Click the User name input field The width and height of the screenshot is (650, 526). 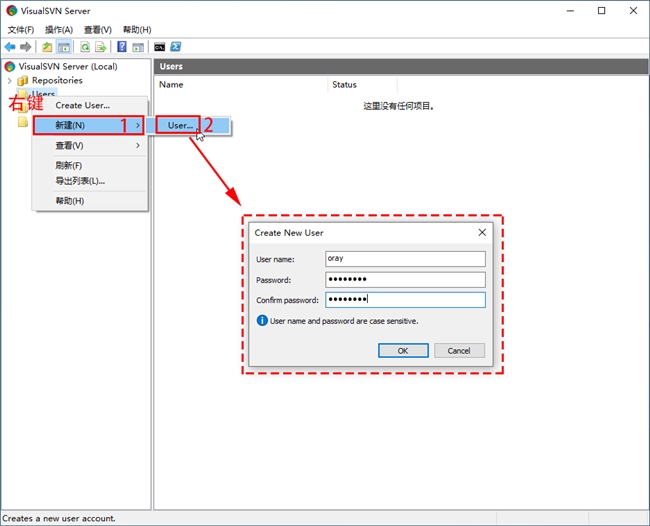point(405,259)
